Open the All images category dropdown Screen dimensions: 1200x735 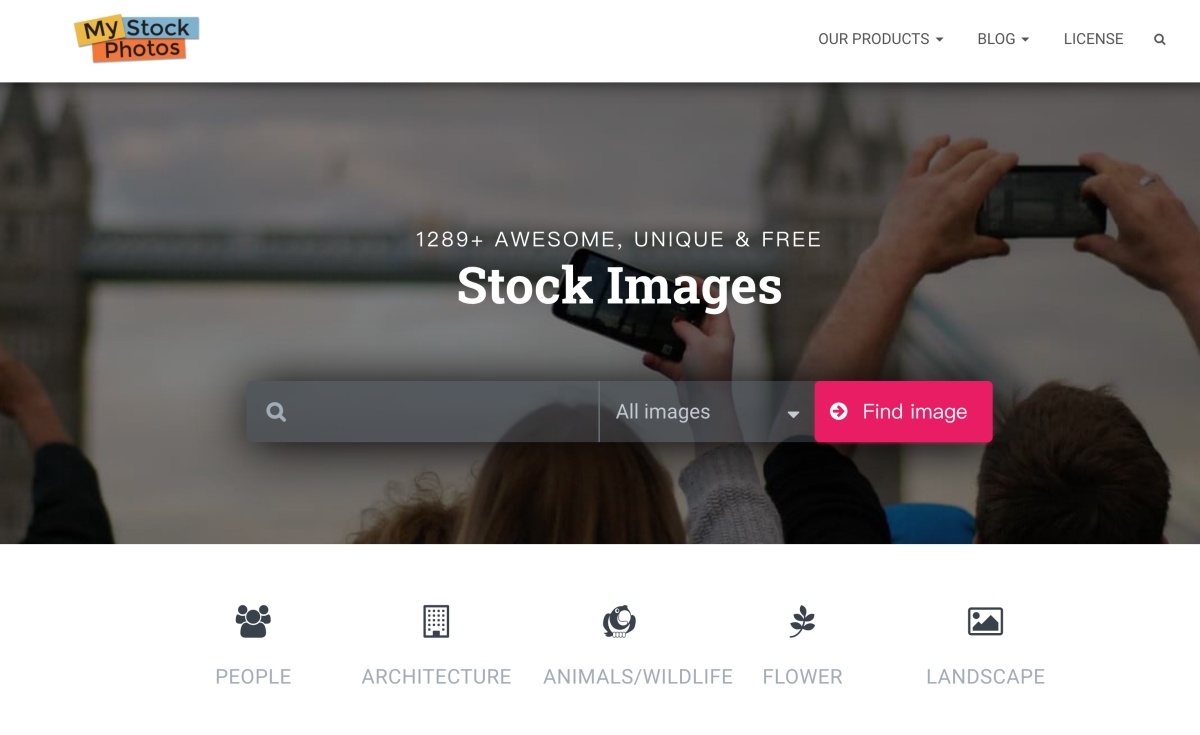click(707, 412)
